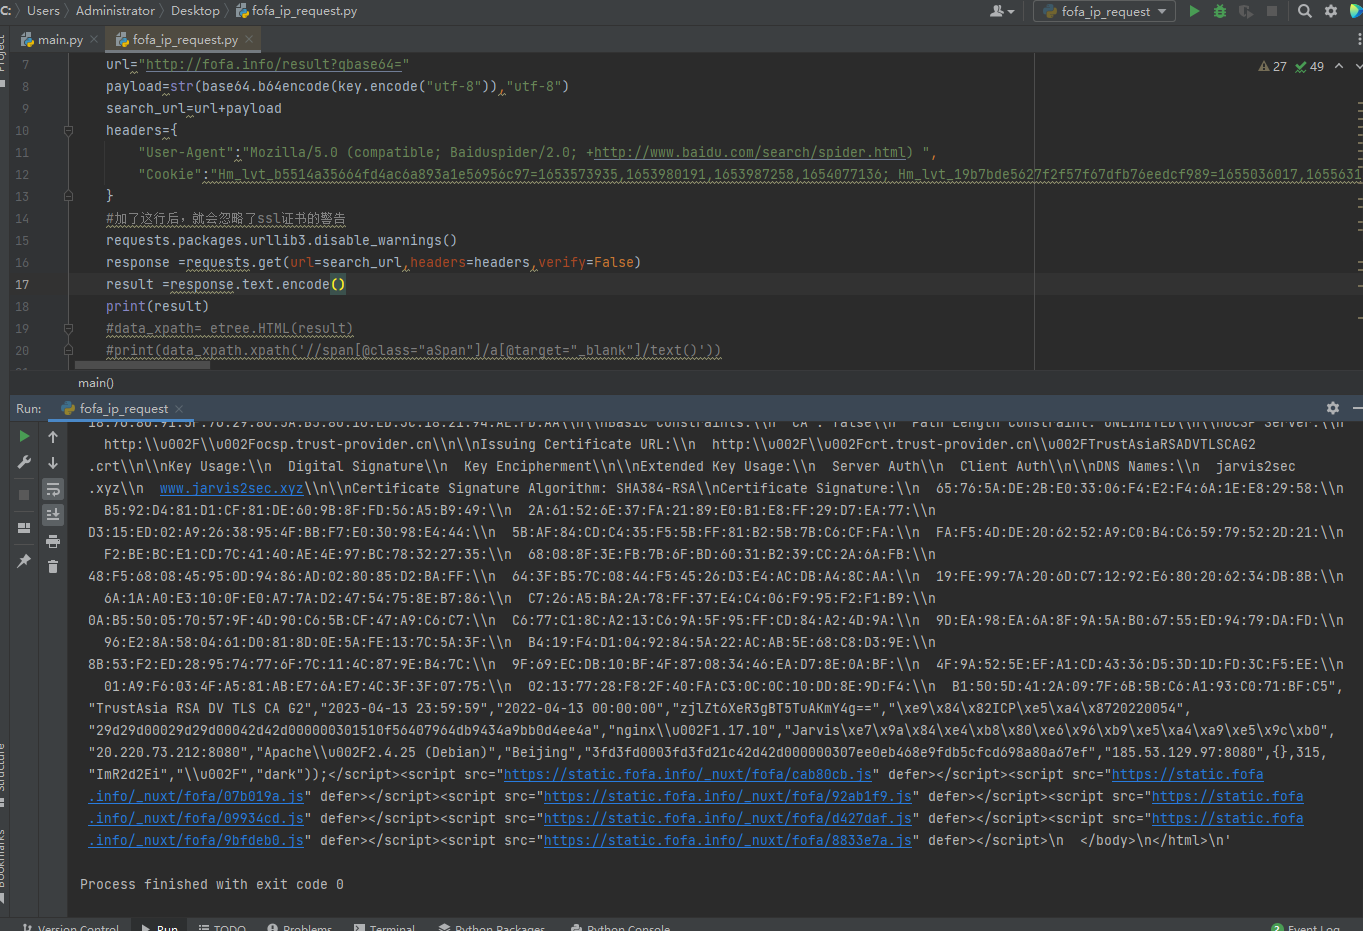Clear console output with trash icon
Screen dimensions: 1363x931
click(53, 566)
